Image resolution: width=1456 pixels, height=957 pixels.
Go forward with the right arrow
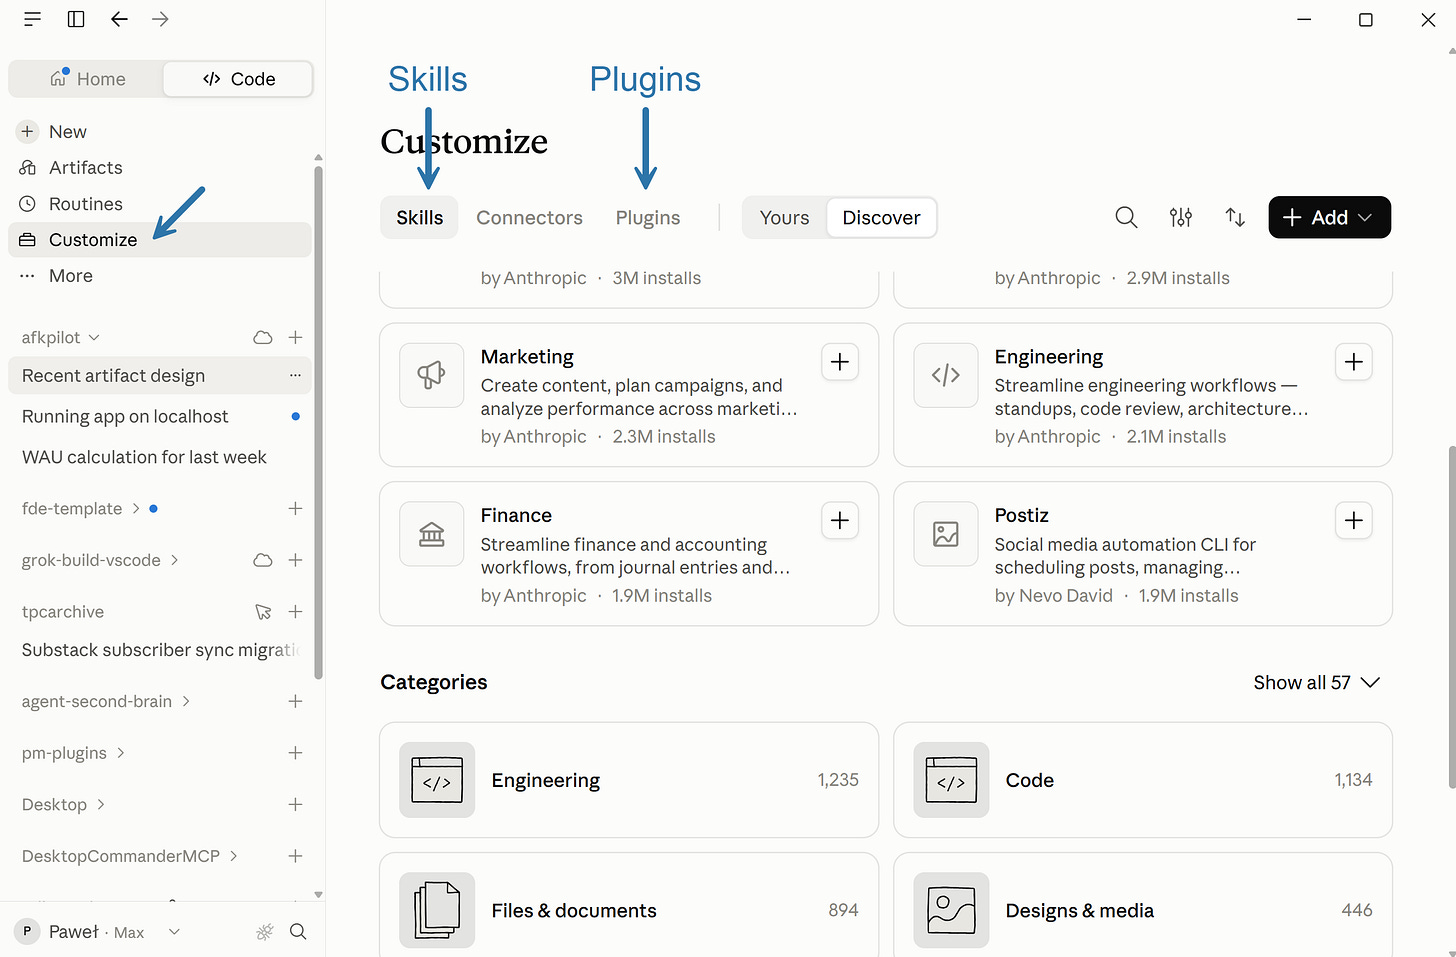160,19
